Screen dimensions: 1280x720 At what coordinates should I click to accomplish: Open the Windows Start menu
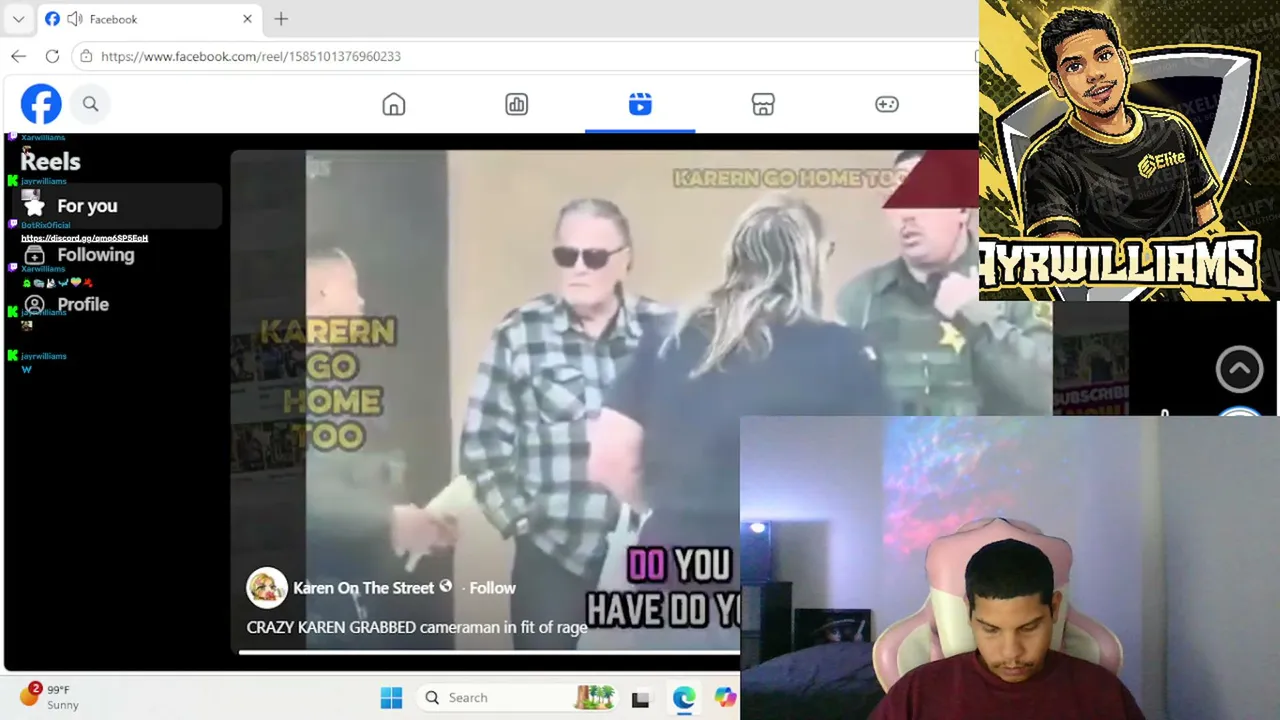point(391,698)
